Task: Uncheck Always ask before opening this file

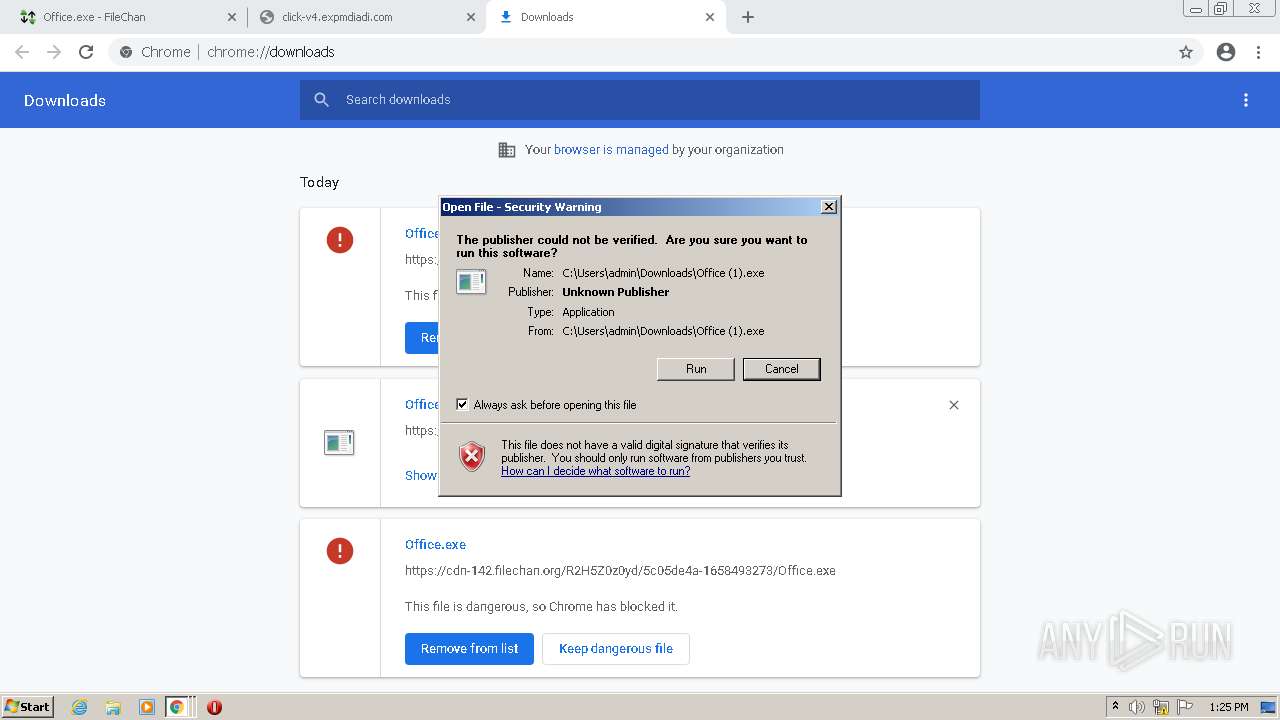Action: pyautogui.click(x=462, y=405)
